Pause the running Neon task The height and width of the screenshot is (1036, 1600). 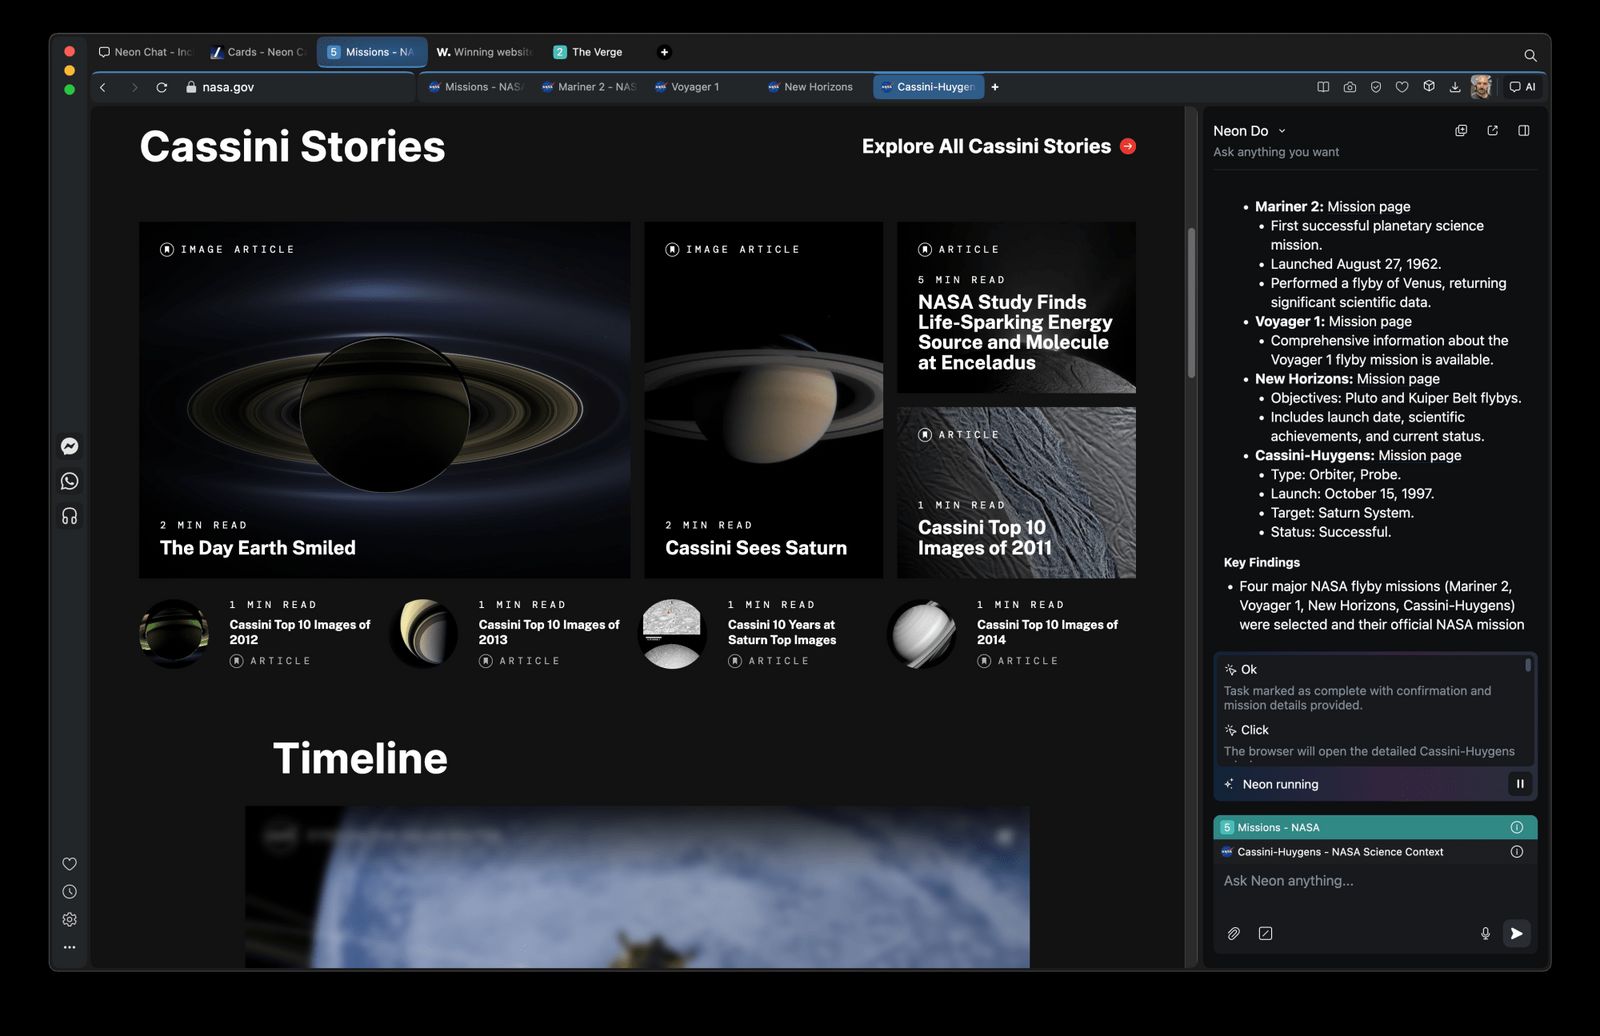1519,784
